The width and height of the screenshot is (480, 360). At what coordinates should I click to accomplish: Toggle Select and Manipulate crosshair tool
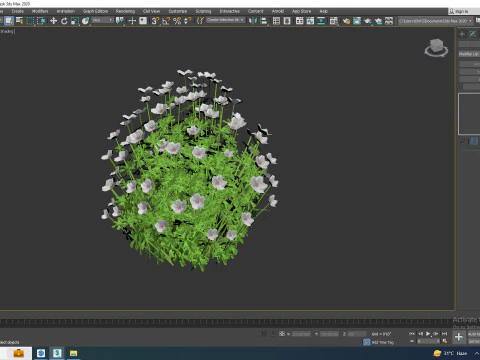[x=132, y=21]
